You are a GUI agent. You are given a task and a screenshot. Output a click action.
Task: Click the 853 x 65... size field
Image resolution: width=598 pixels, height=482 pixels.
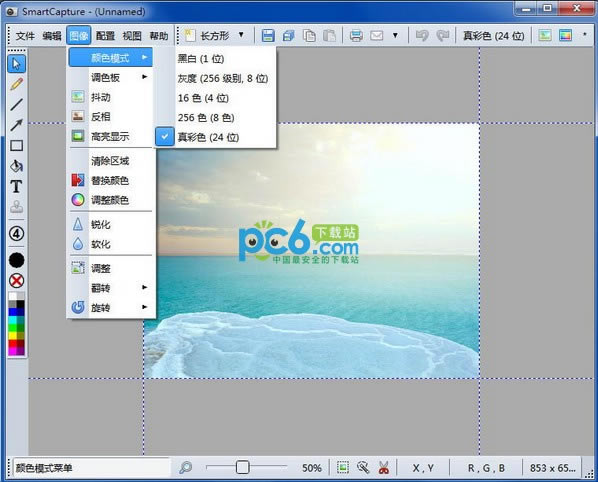(552, 468)
